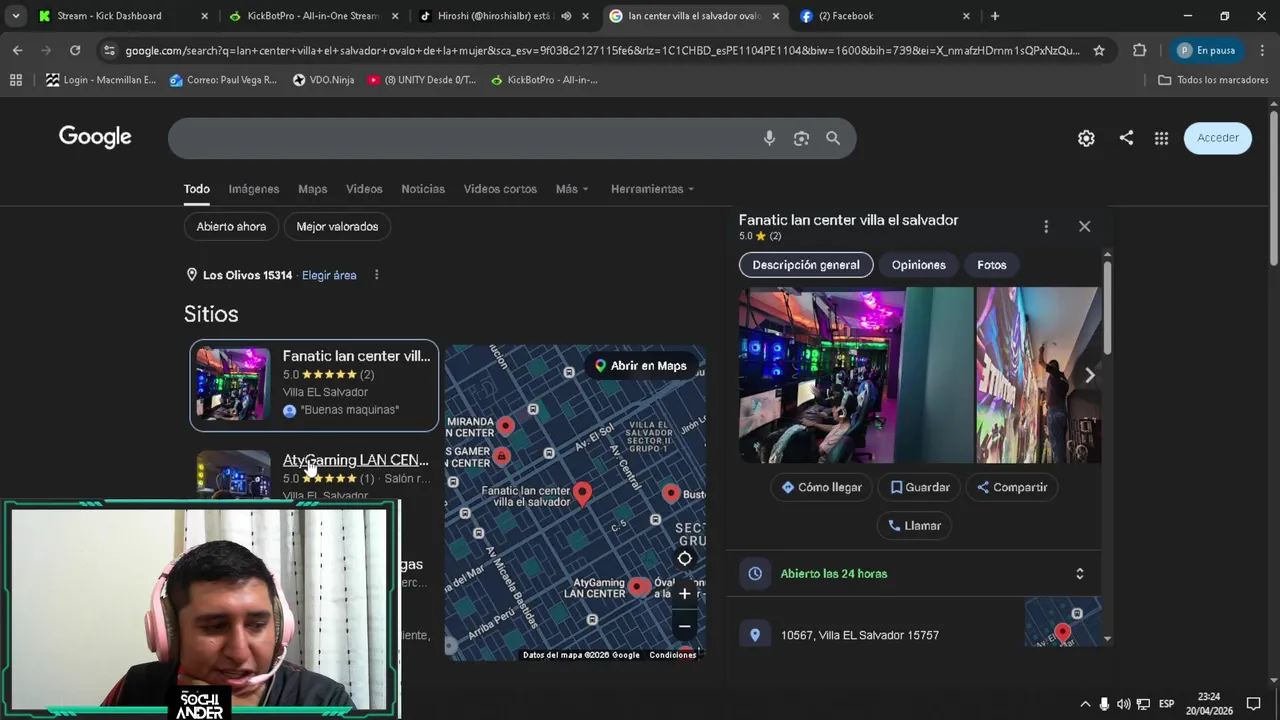This screenshot has height=720, width=1280.
Task: Select Descripción general tab
Action: pyautogui.click(x=806, y=265)
